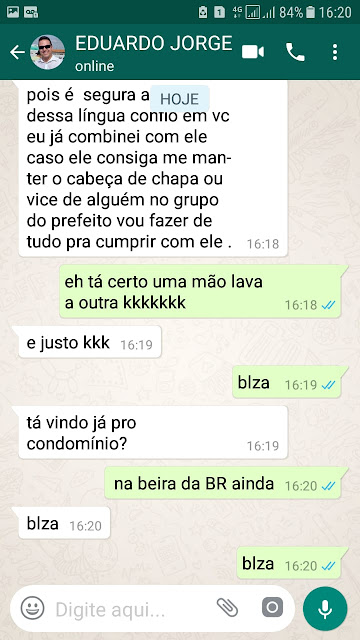Tap the received 'blza' message at 16:20
The width and height of the screenshot is (360, 640).
(x=64, y=523)
